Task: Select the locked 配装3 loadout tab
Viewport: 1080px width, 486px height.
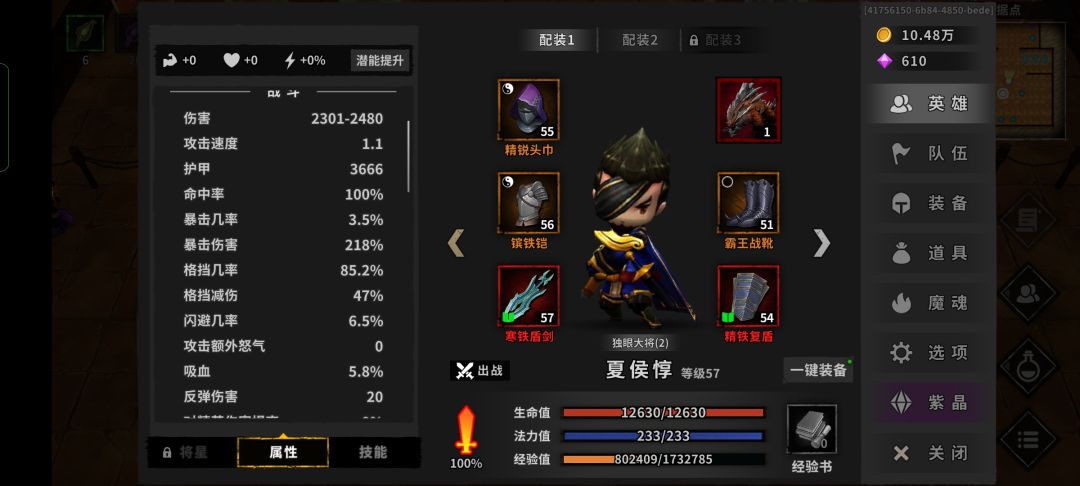Action: [716, 40]
